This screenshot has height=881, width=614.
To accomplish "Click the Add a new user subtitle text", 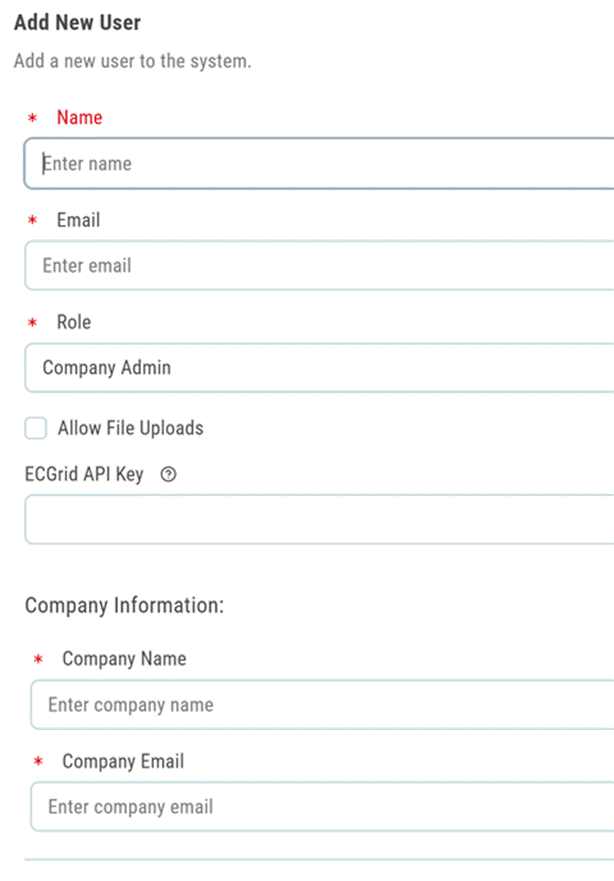I will pos(129,61).
